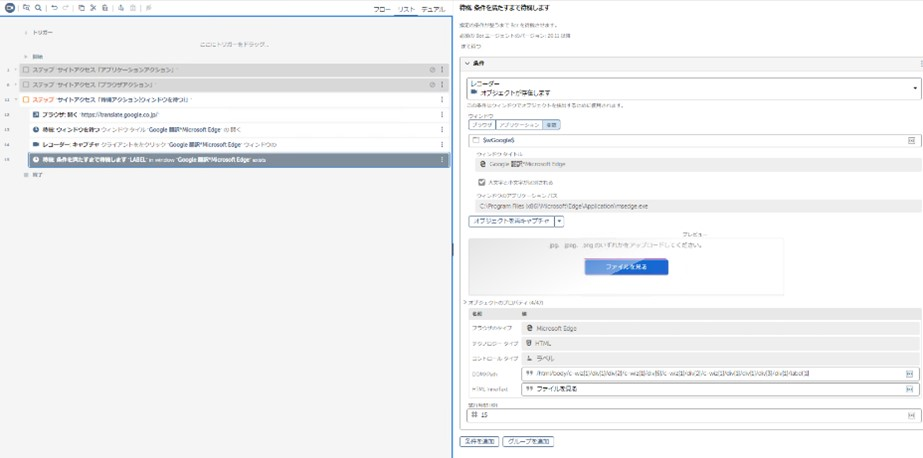This screenshot has width=923, height=458.
Task: Click the Undo icon in the toolbar
Action: coord(54,8)
